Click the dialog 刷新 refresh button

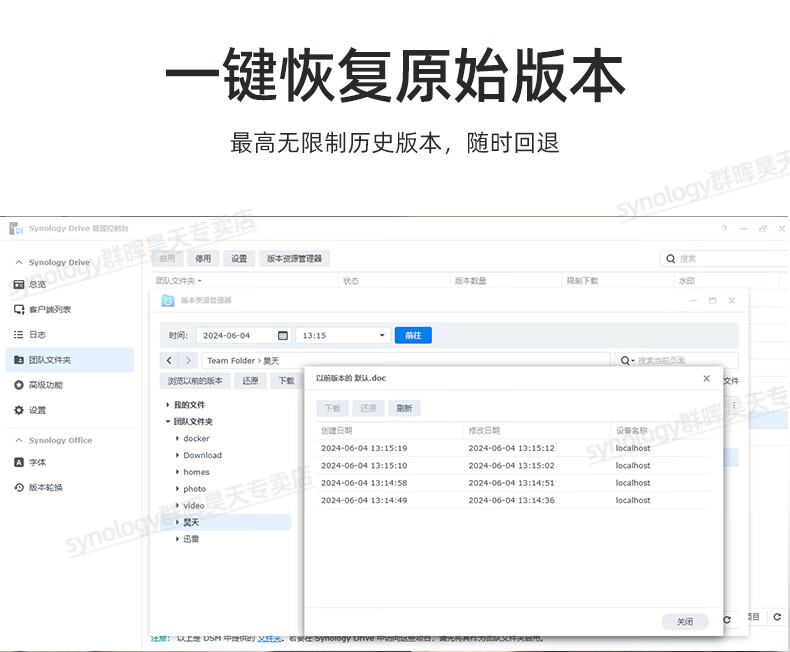click(404, 408)
